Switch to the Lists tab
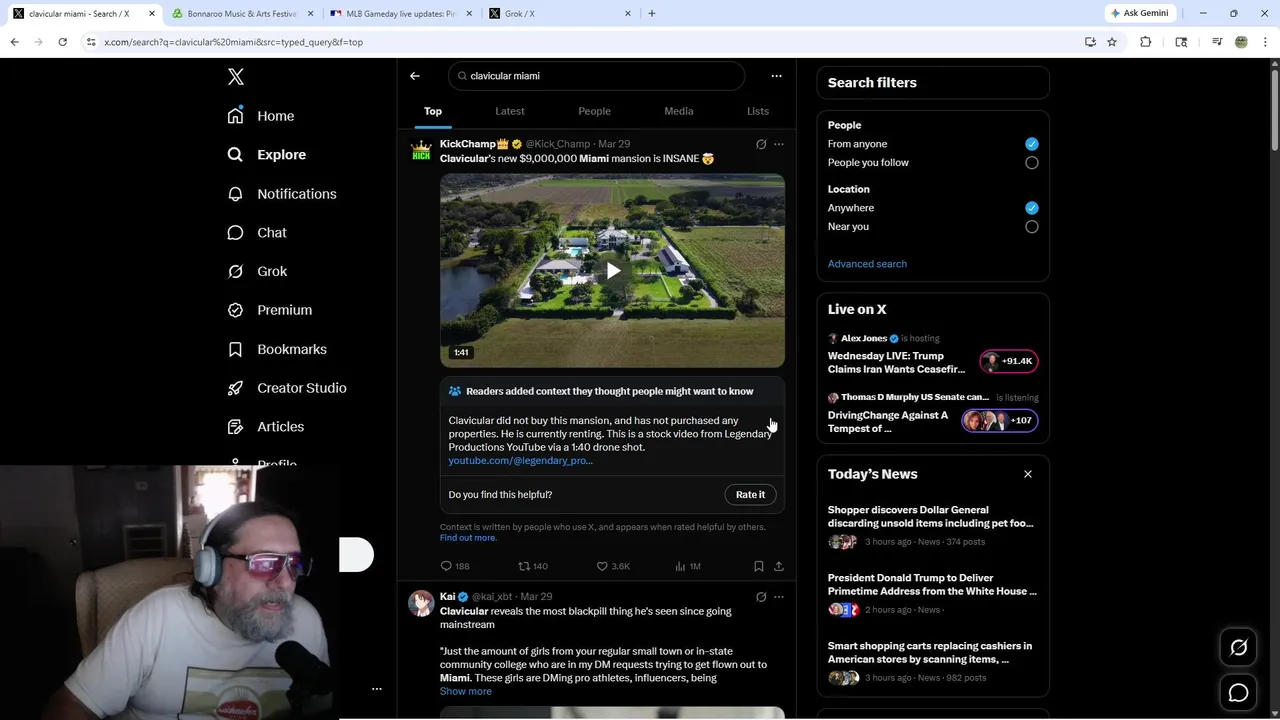This screenshot has width=1280, height=720. click(758, 111)
